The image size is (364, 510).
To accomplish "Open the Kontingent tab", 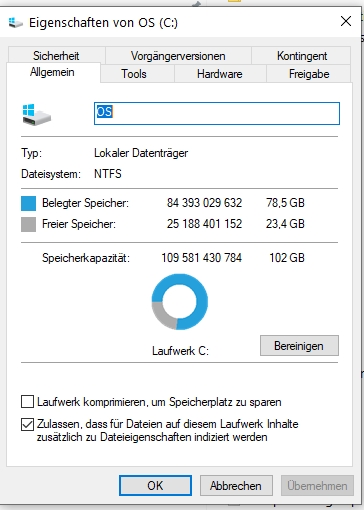I will click(301, 56).
